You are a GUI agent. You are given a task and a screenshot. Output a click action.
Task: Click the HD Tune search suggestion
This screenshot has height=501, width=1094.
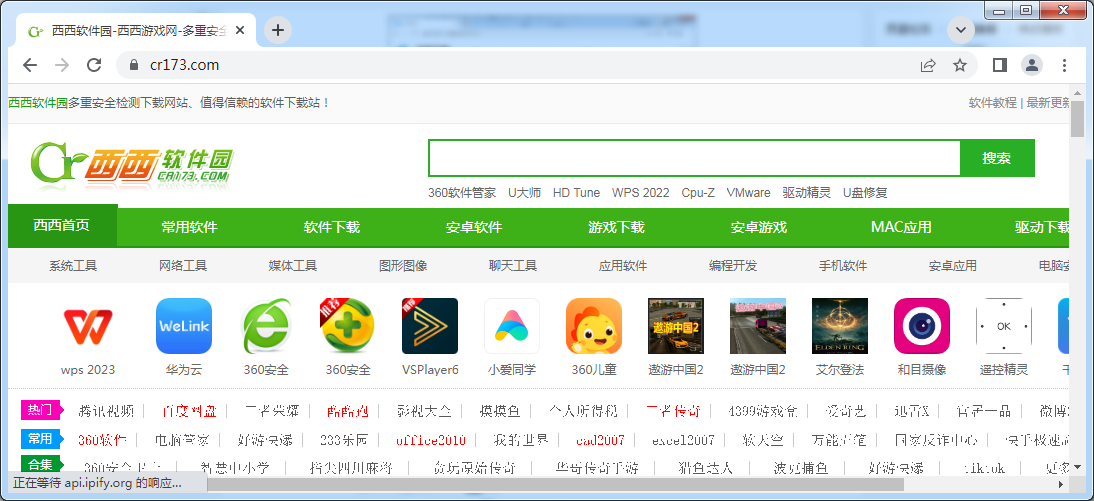point(576,193)
